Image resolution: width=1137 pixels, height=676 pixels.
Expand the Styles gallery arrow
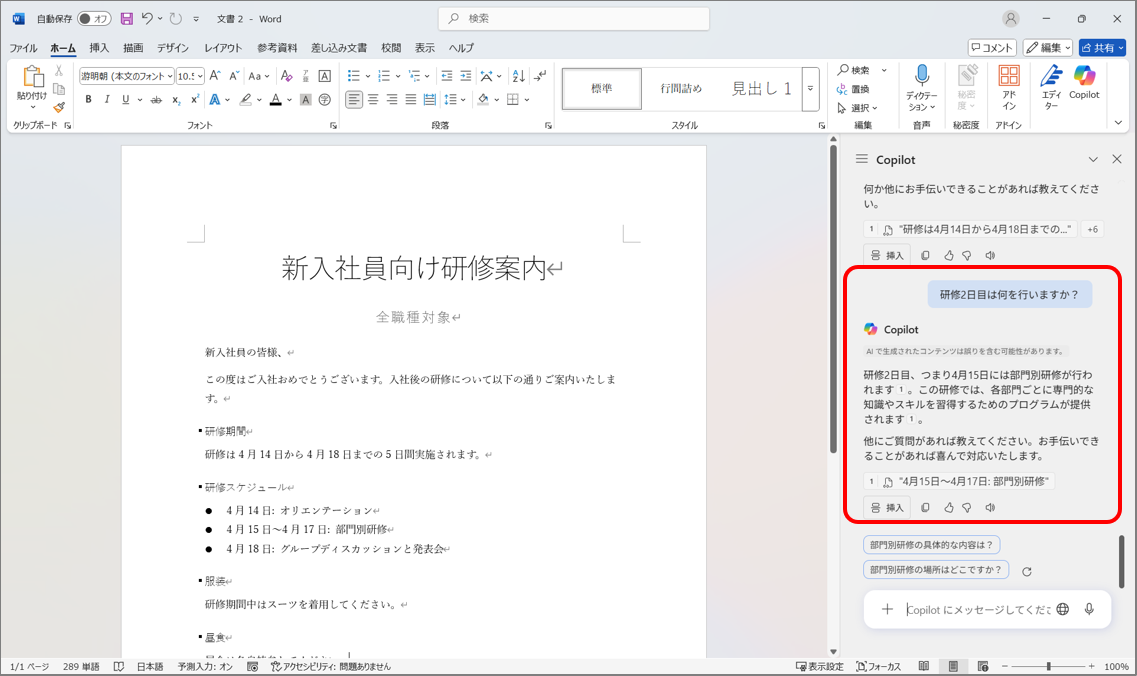pyautogui.click(x=811, y=88)
